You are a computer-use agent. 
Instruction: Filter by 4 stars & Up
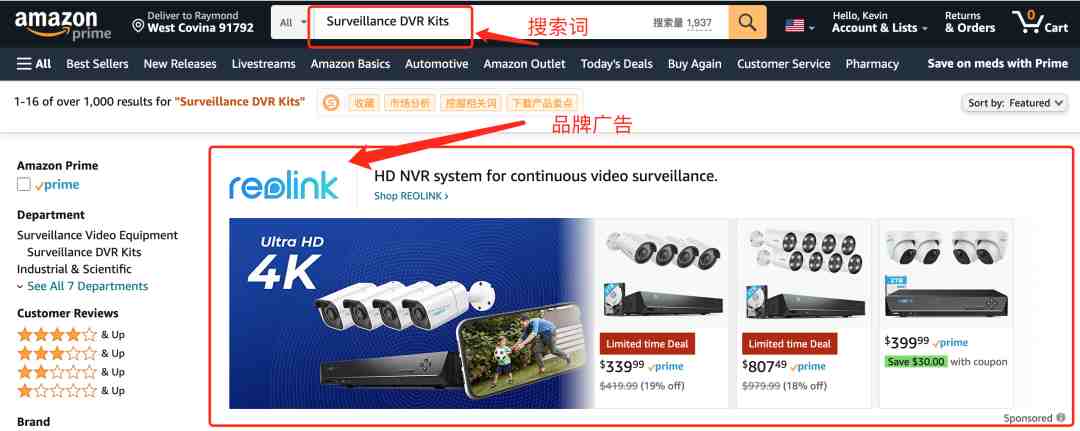(x=71, y=335)
